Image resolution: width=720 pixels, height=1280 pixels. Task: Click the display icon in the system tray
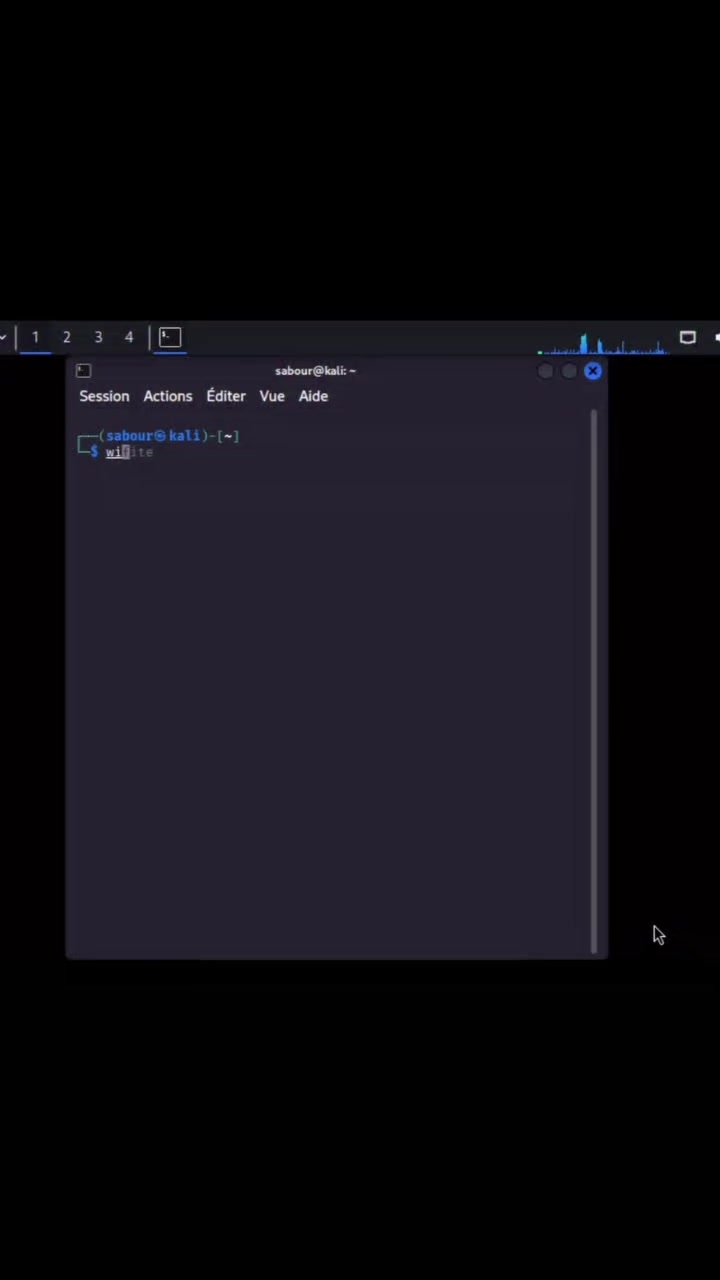687,337
